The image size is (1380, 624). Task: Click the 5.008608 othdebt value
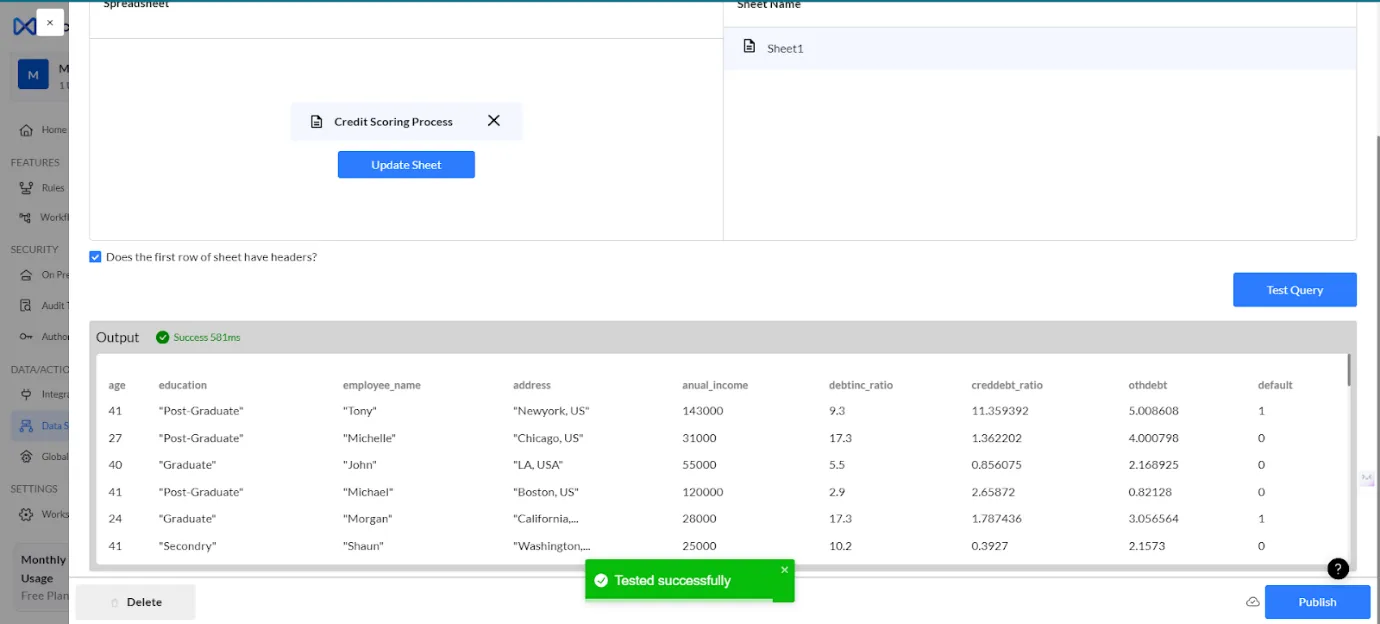pos(1154,411)
